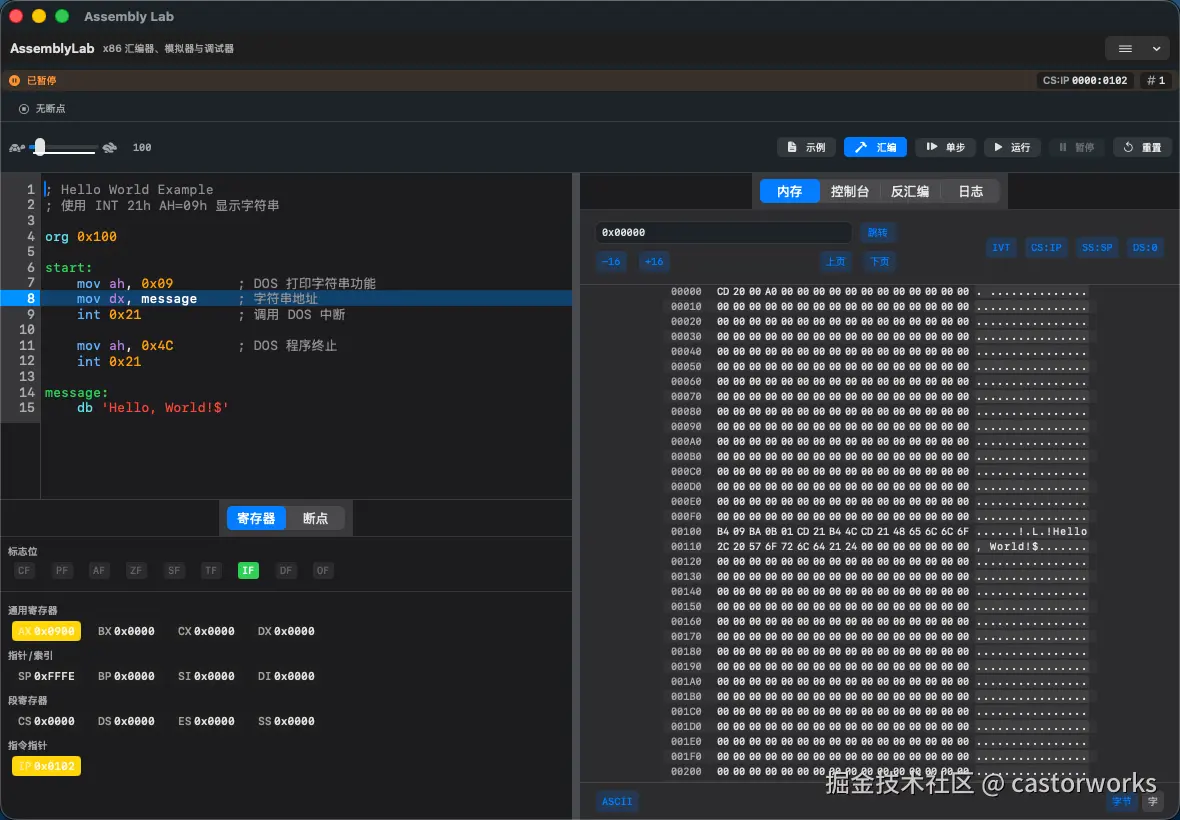Click the db 'Hello, World!$' line

pyautogui.click(x=153, y=408)
